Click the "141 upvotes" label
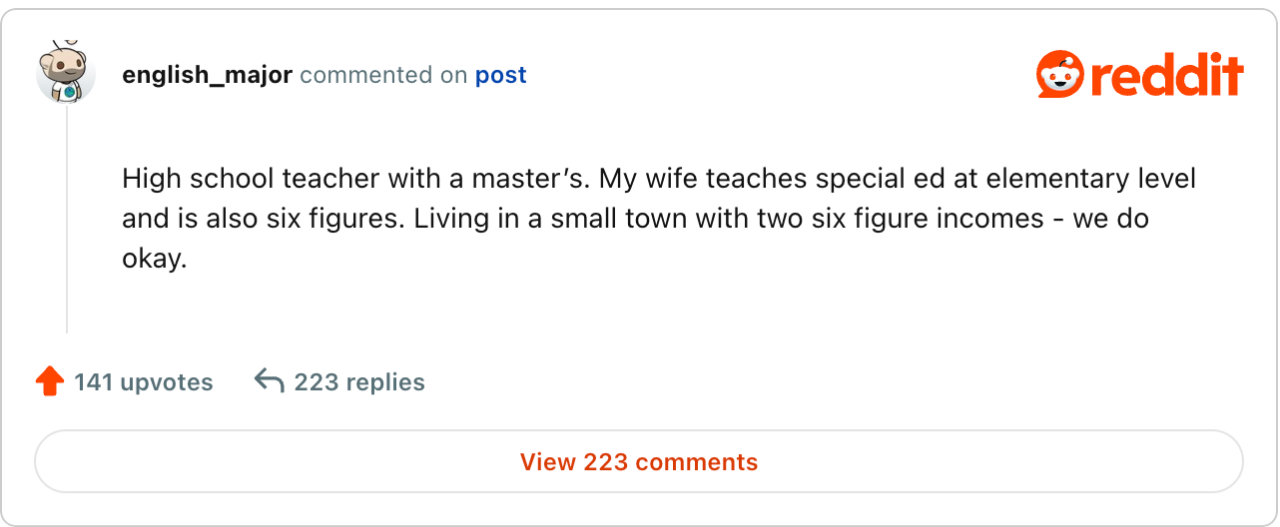The height and width of the screenshot is (527, 1280). pyautogui.click(x=143, y=382)
